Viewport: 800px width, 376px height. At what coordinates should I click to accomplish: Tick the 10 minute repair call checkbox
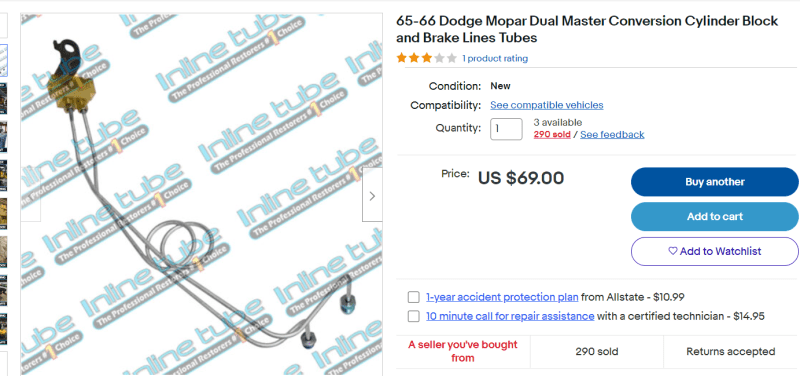point(413,316)
